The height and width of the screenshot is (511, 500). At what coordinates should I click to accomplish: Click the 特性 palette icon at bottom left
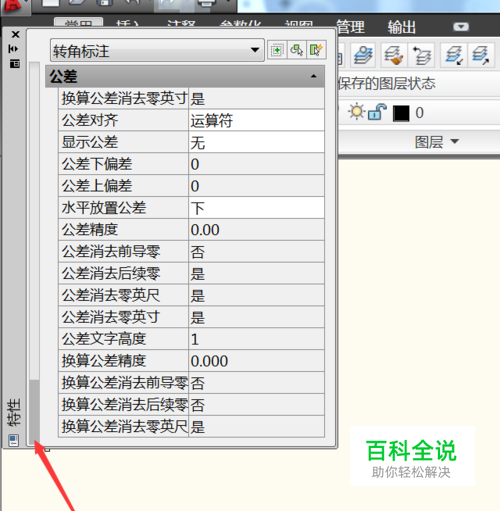14,440
